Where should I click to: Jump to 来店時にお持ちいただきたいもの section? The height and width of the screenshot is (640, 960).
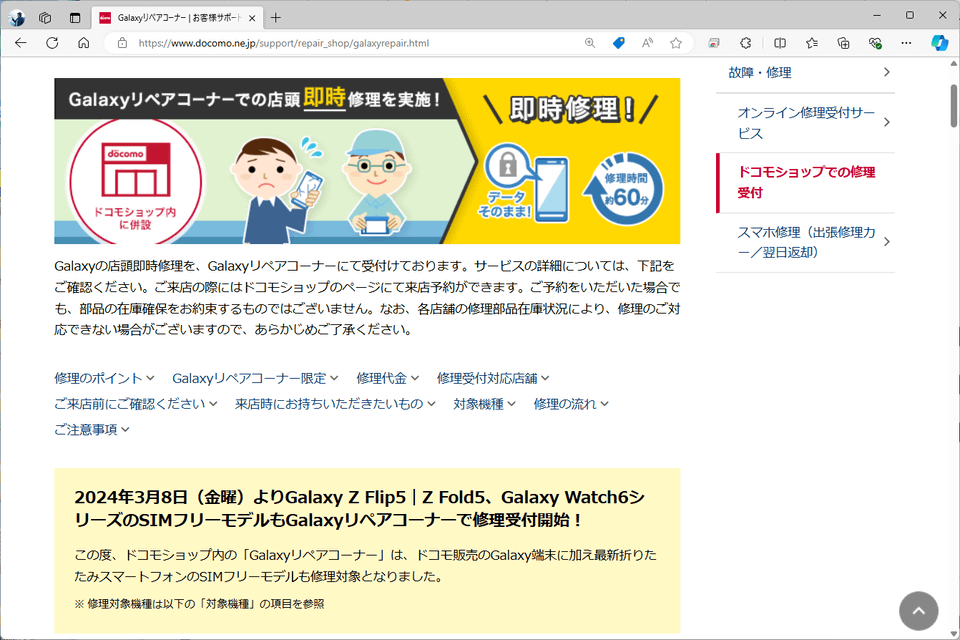click(335, 404)
